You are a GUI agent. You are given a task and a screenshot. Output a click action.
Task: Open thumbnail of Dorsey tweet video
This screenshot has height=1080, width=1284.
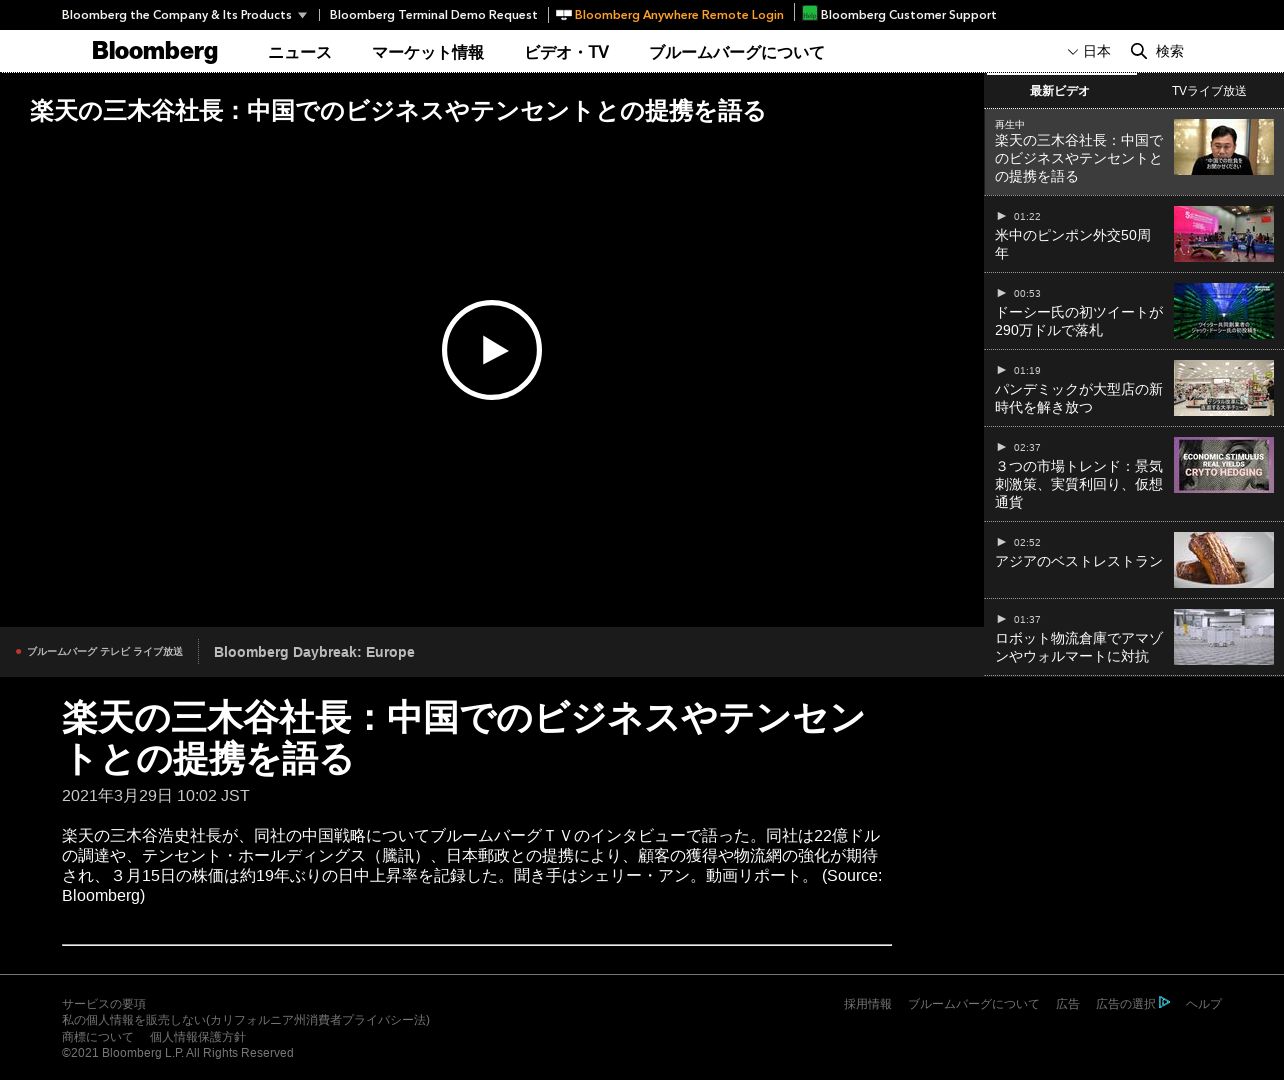point(1224,311)
